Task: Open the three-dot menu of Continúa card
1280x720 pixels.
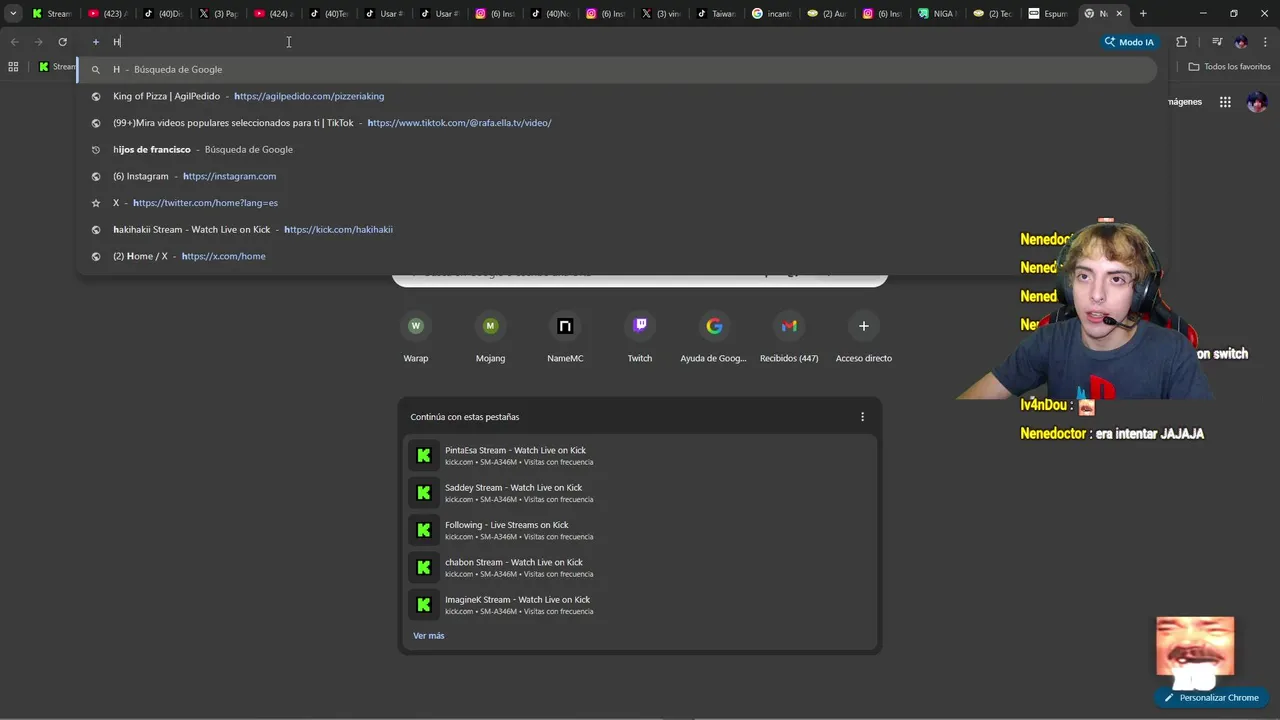Action: [863, 417]
